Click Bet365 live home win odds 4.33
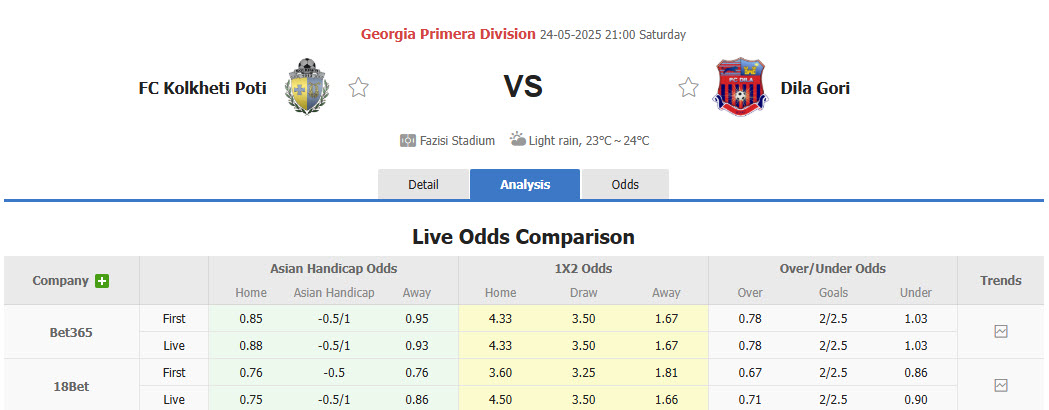 (x=500, y=345)
